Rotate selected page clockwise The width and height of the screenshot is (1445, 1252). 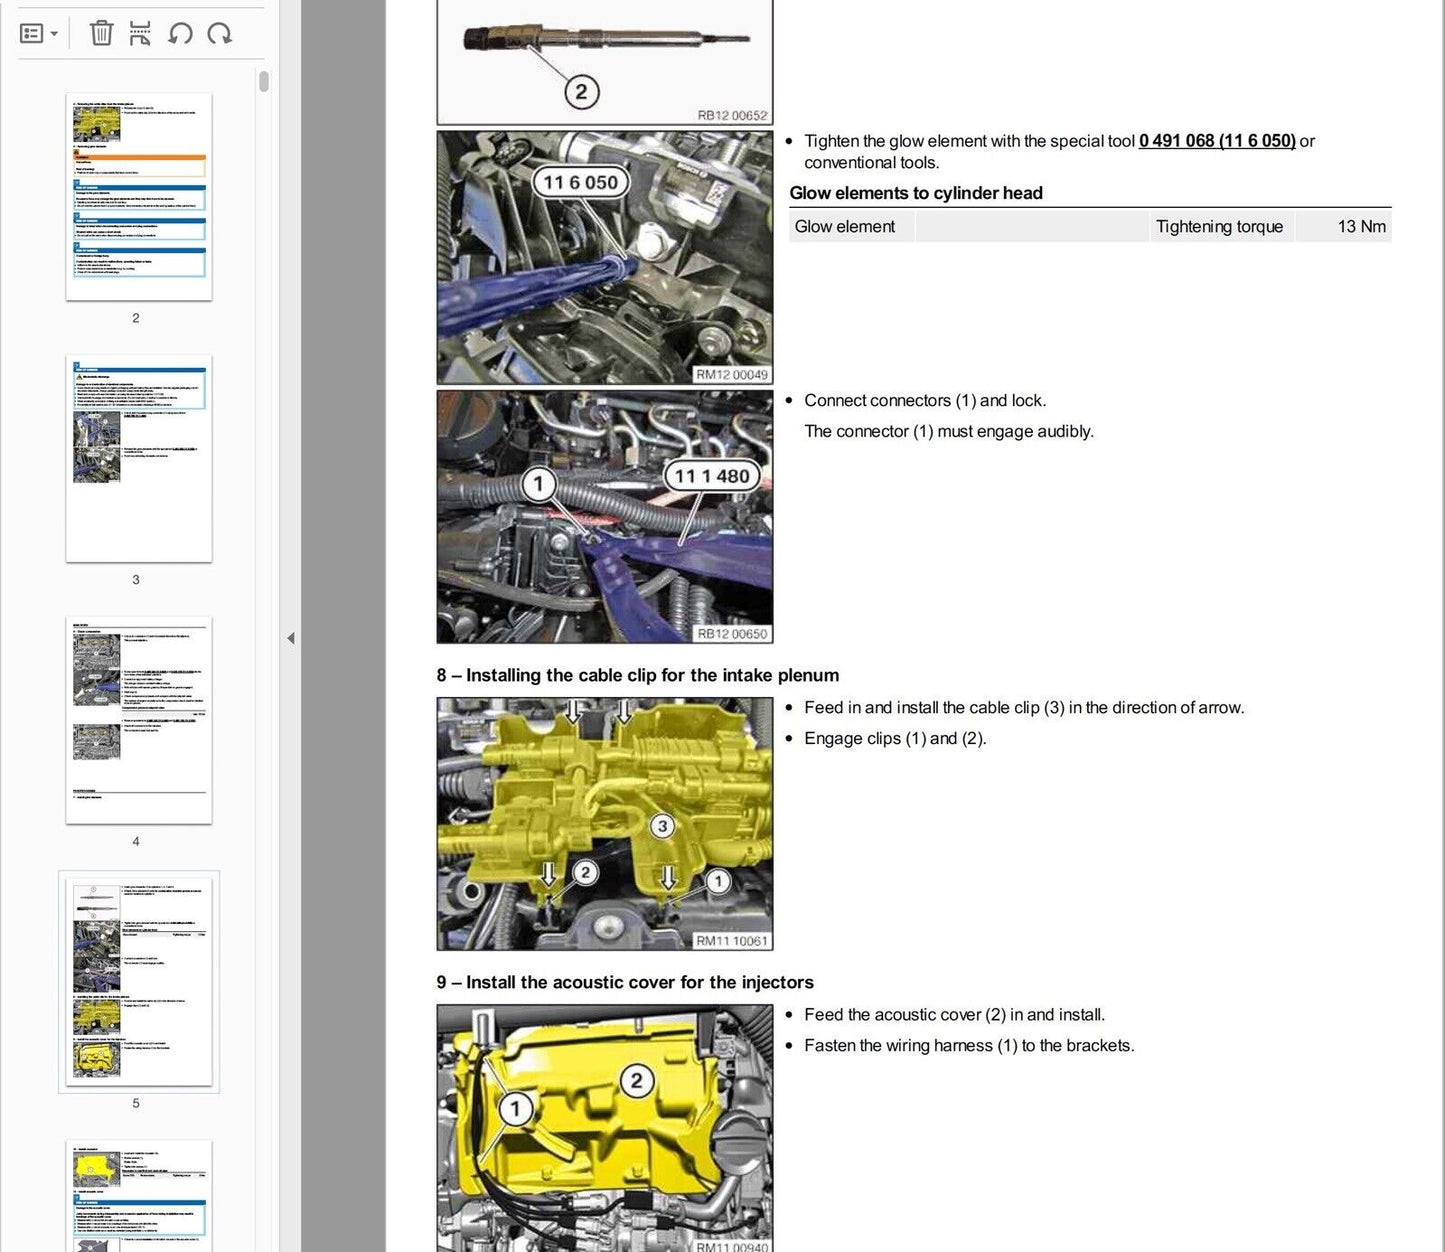(x=220, y=34)
